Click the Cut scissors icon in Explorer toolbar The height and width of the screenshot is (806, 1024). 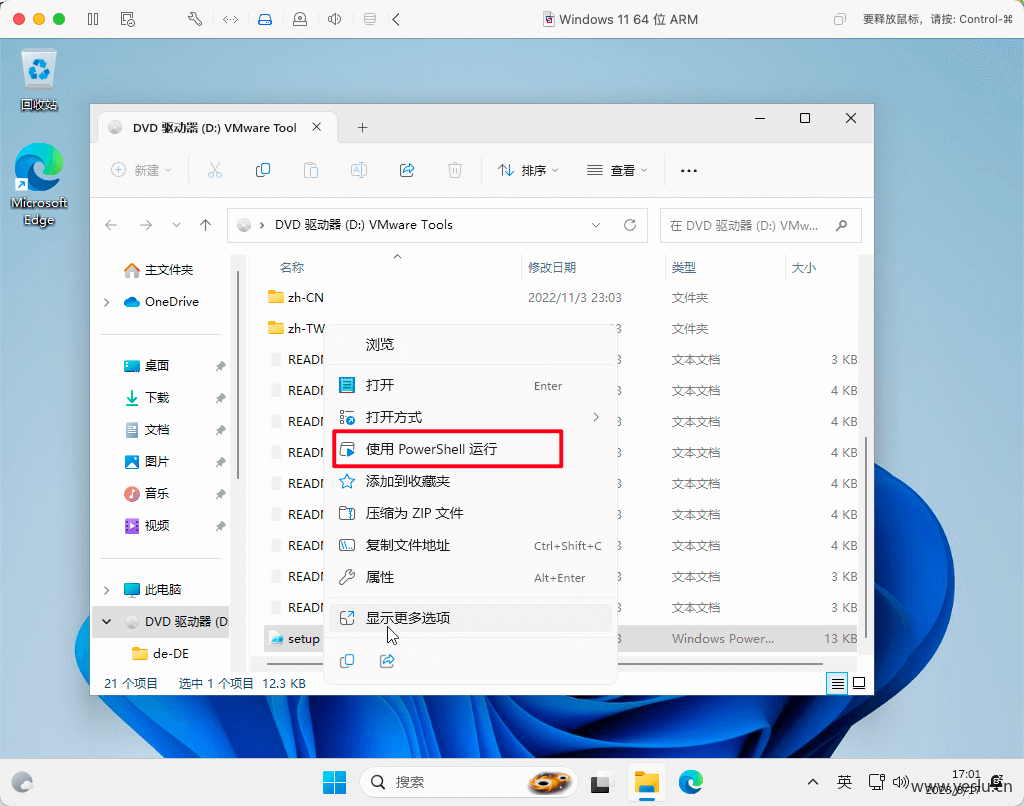[x=215, y=170]
